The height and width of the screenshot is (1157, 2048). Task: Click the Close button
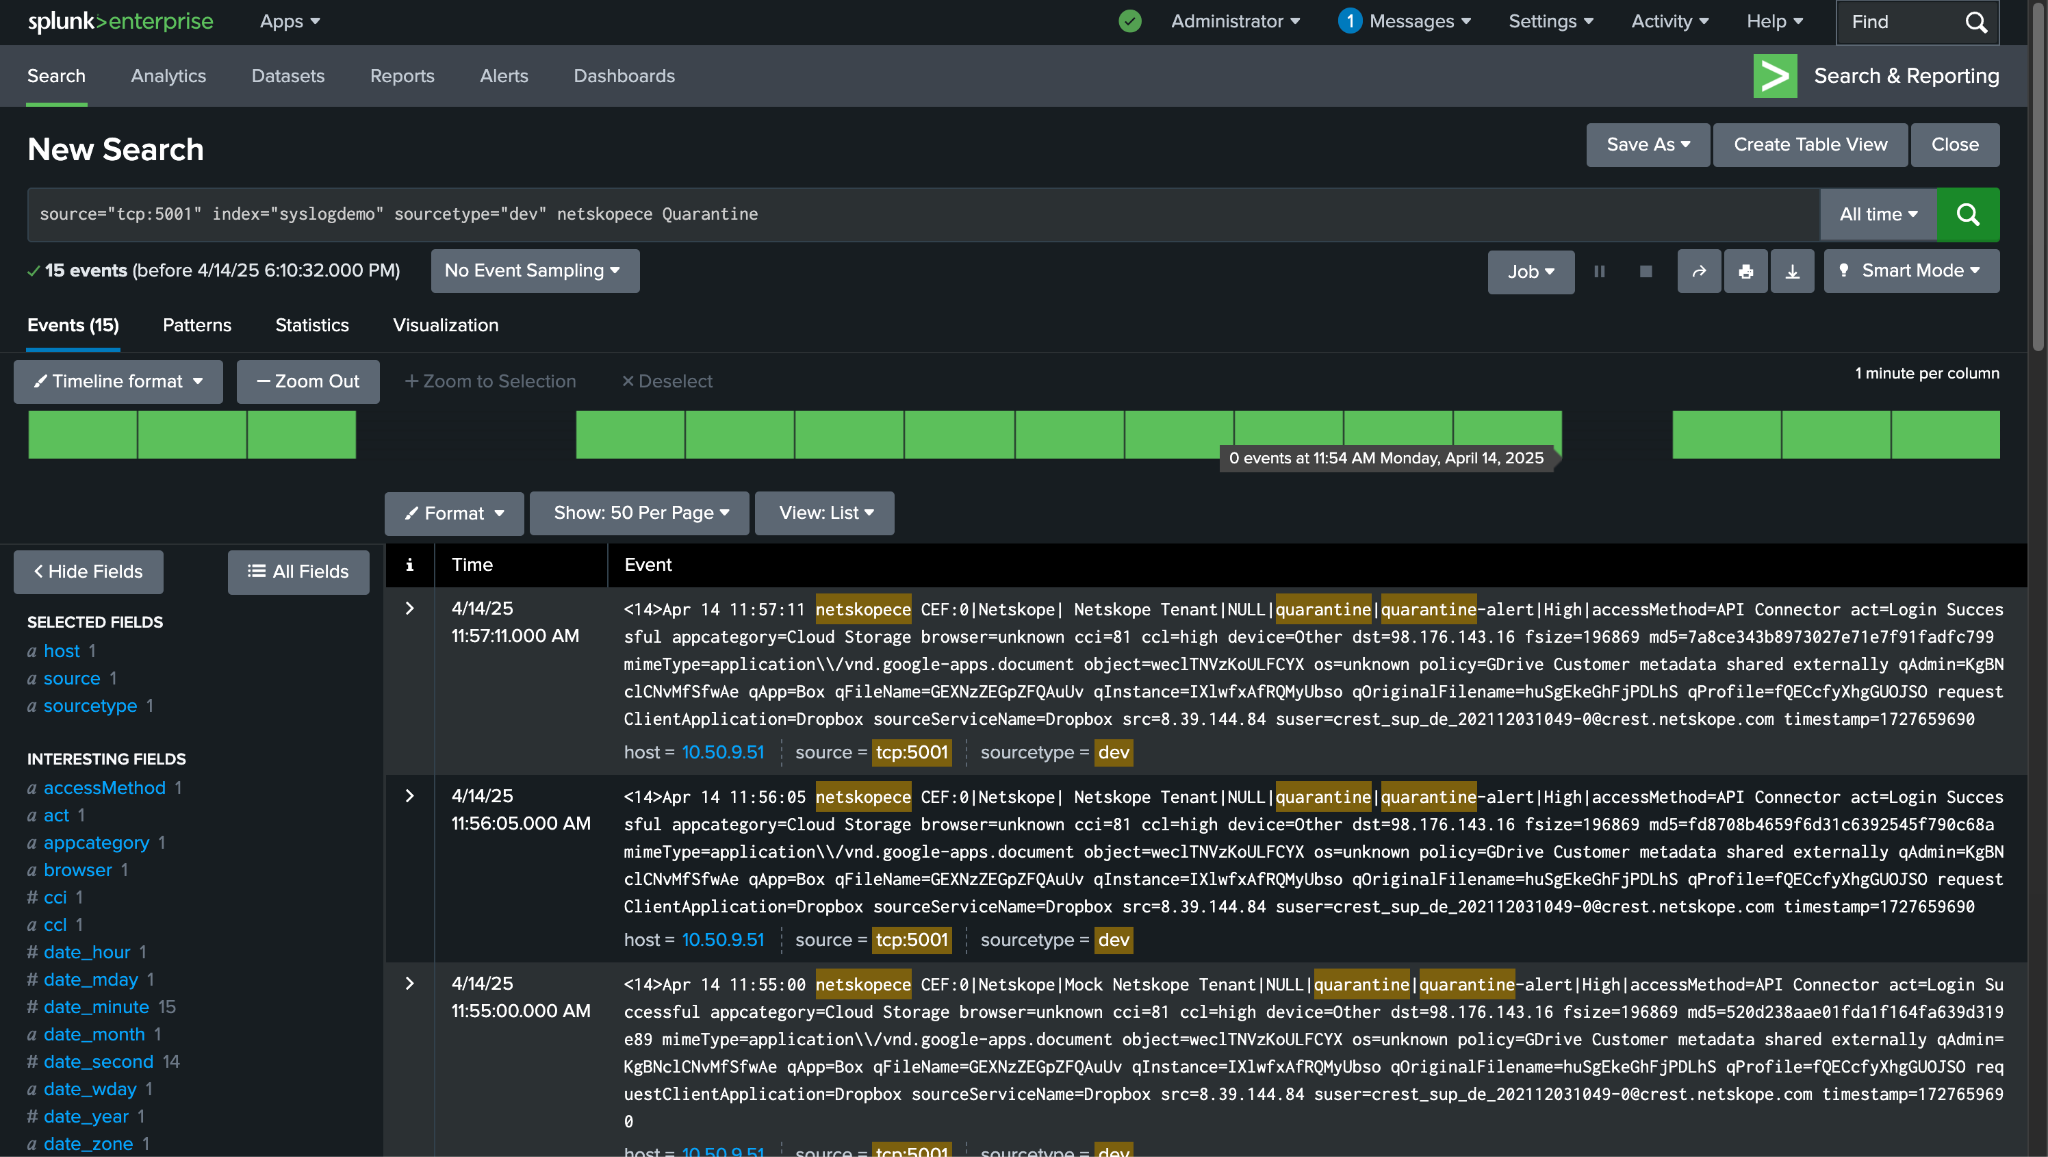coord(1955,145)
